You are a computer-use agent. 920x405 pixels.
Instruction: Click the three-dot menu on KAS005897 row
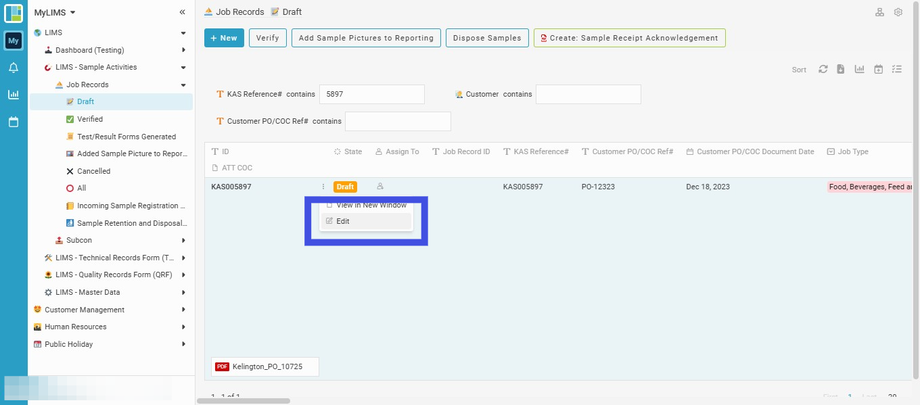(323, 187)
